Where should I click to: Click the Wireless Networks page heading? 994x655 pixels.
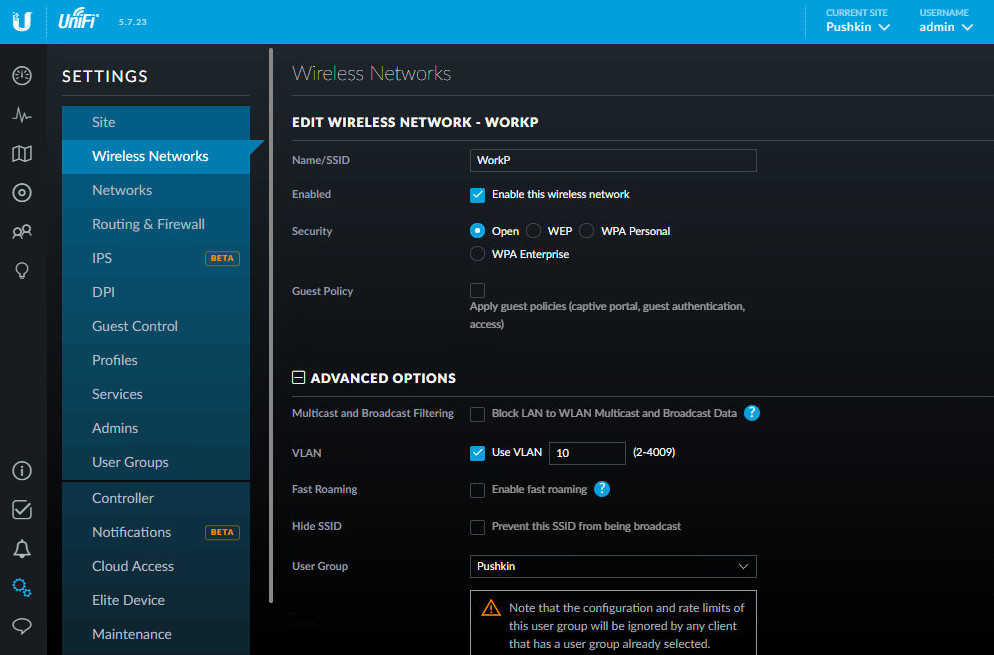[x=371, y=74]
